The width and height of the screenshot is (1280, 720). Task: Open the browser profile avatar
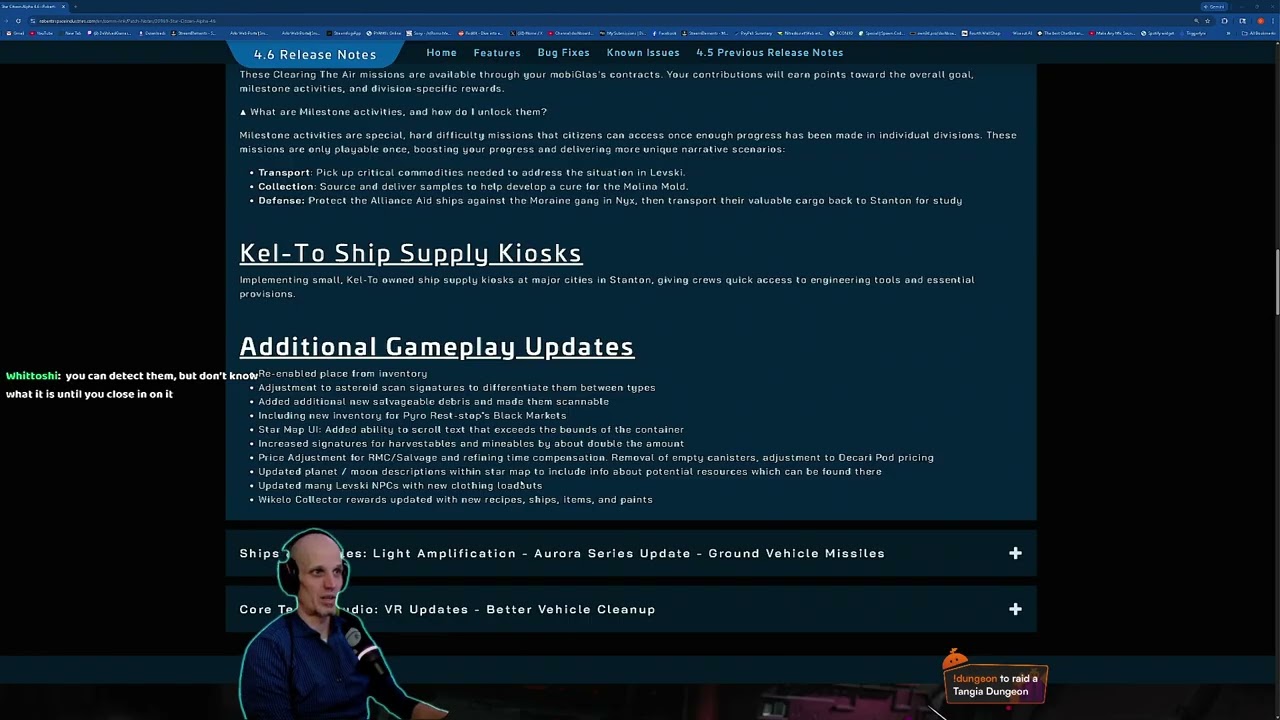(x=1261, y=21)
